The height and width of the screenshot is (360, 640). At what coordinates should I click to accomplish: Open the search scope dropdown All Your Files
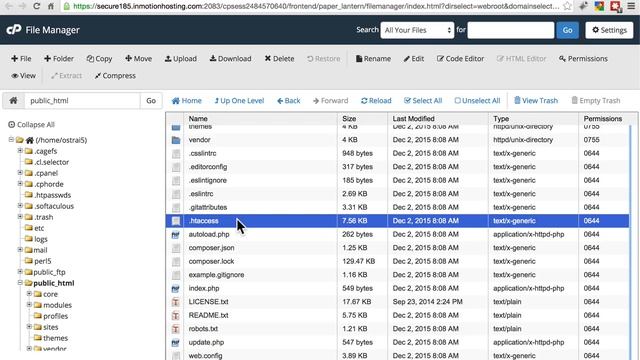(417, 30)
